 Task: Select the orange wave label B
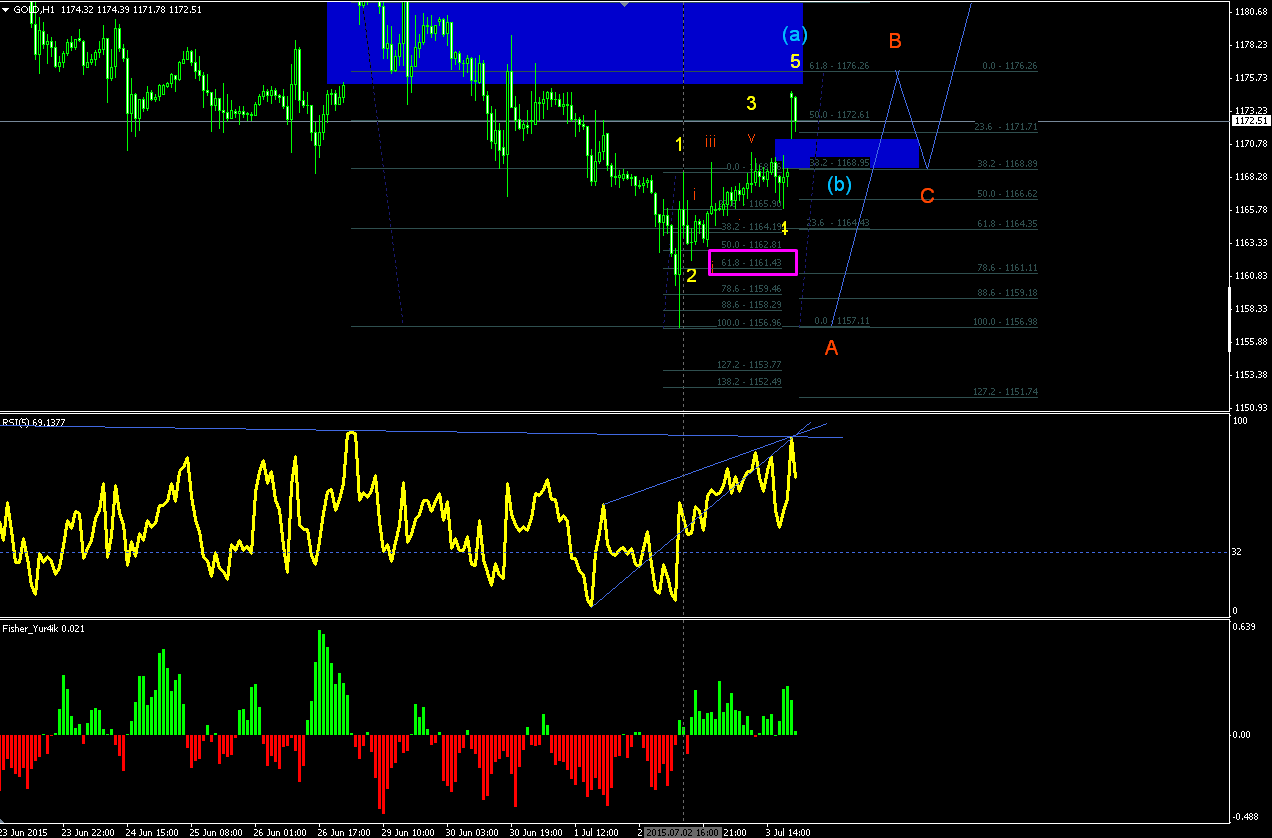(x=896, y=41)
